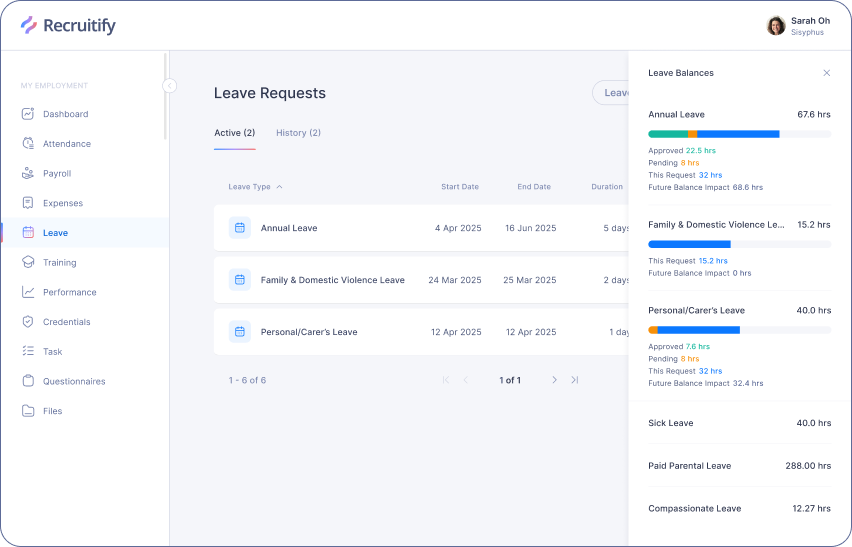
Task: Jump to last page of requests
Action: (x=574, y=380)
